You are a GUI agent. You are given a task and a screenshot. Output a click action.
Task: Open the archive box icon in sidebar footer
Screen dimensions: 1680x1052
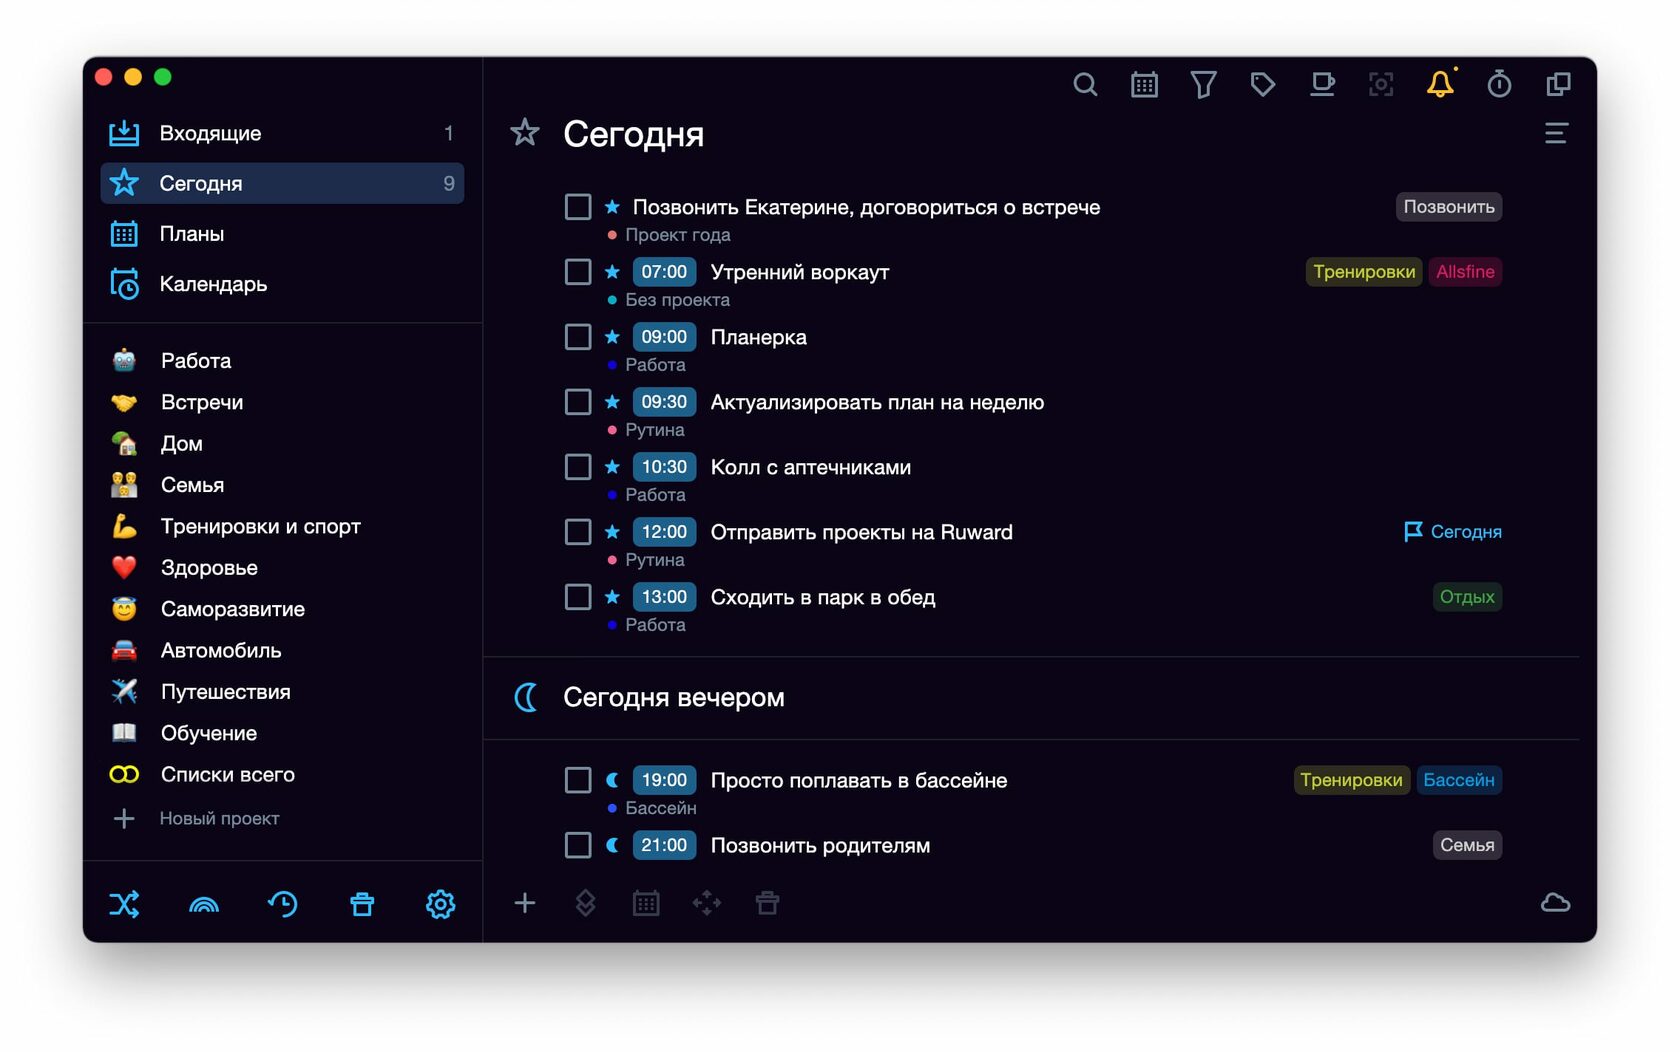pos(362,904)
